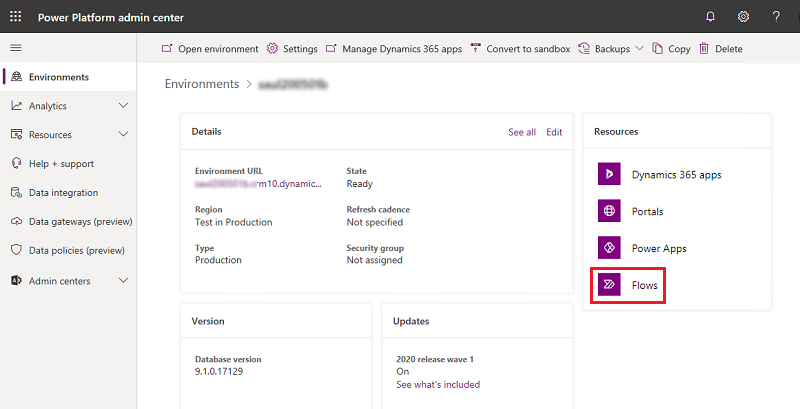
Task: Open Flows resource link text
Action: click(644, 285)
